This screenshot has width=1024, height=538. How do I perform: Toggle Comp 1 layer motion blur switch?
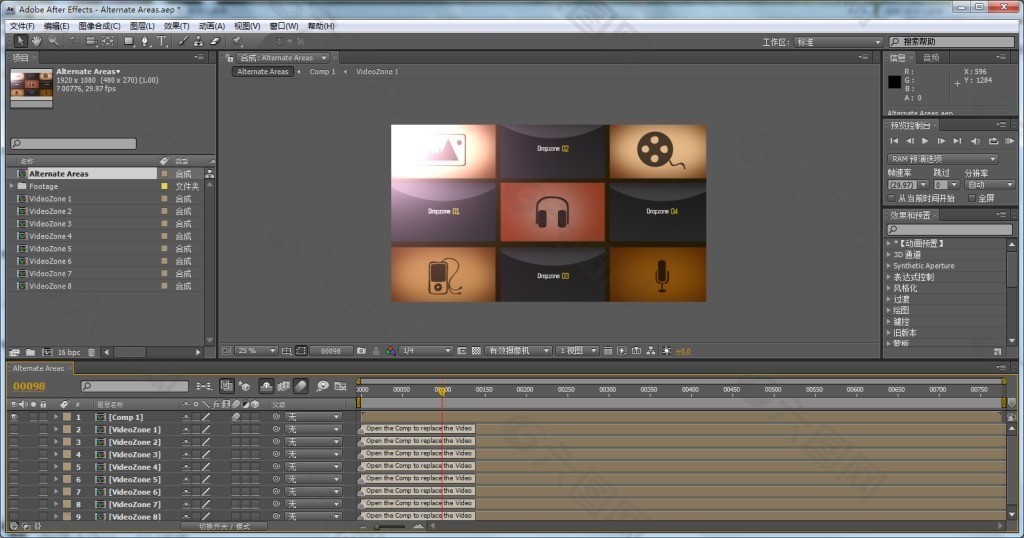click(236, 417)
